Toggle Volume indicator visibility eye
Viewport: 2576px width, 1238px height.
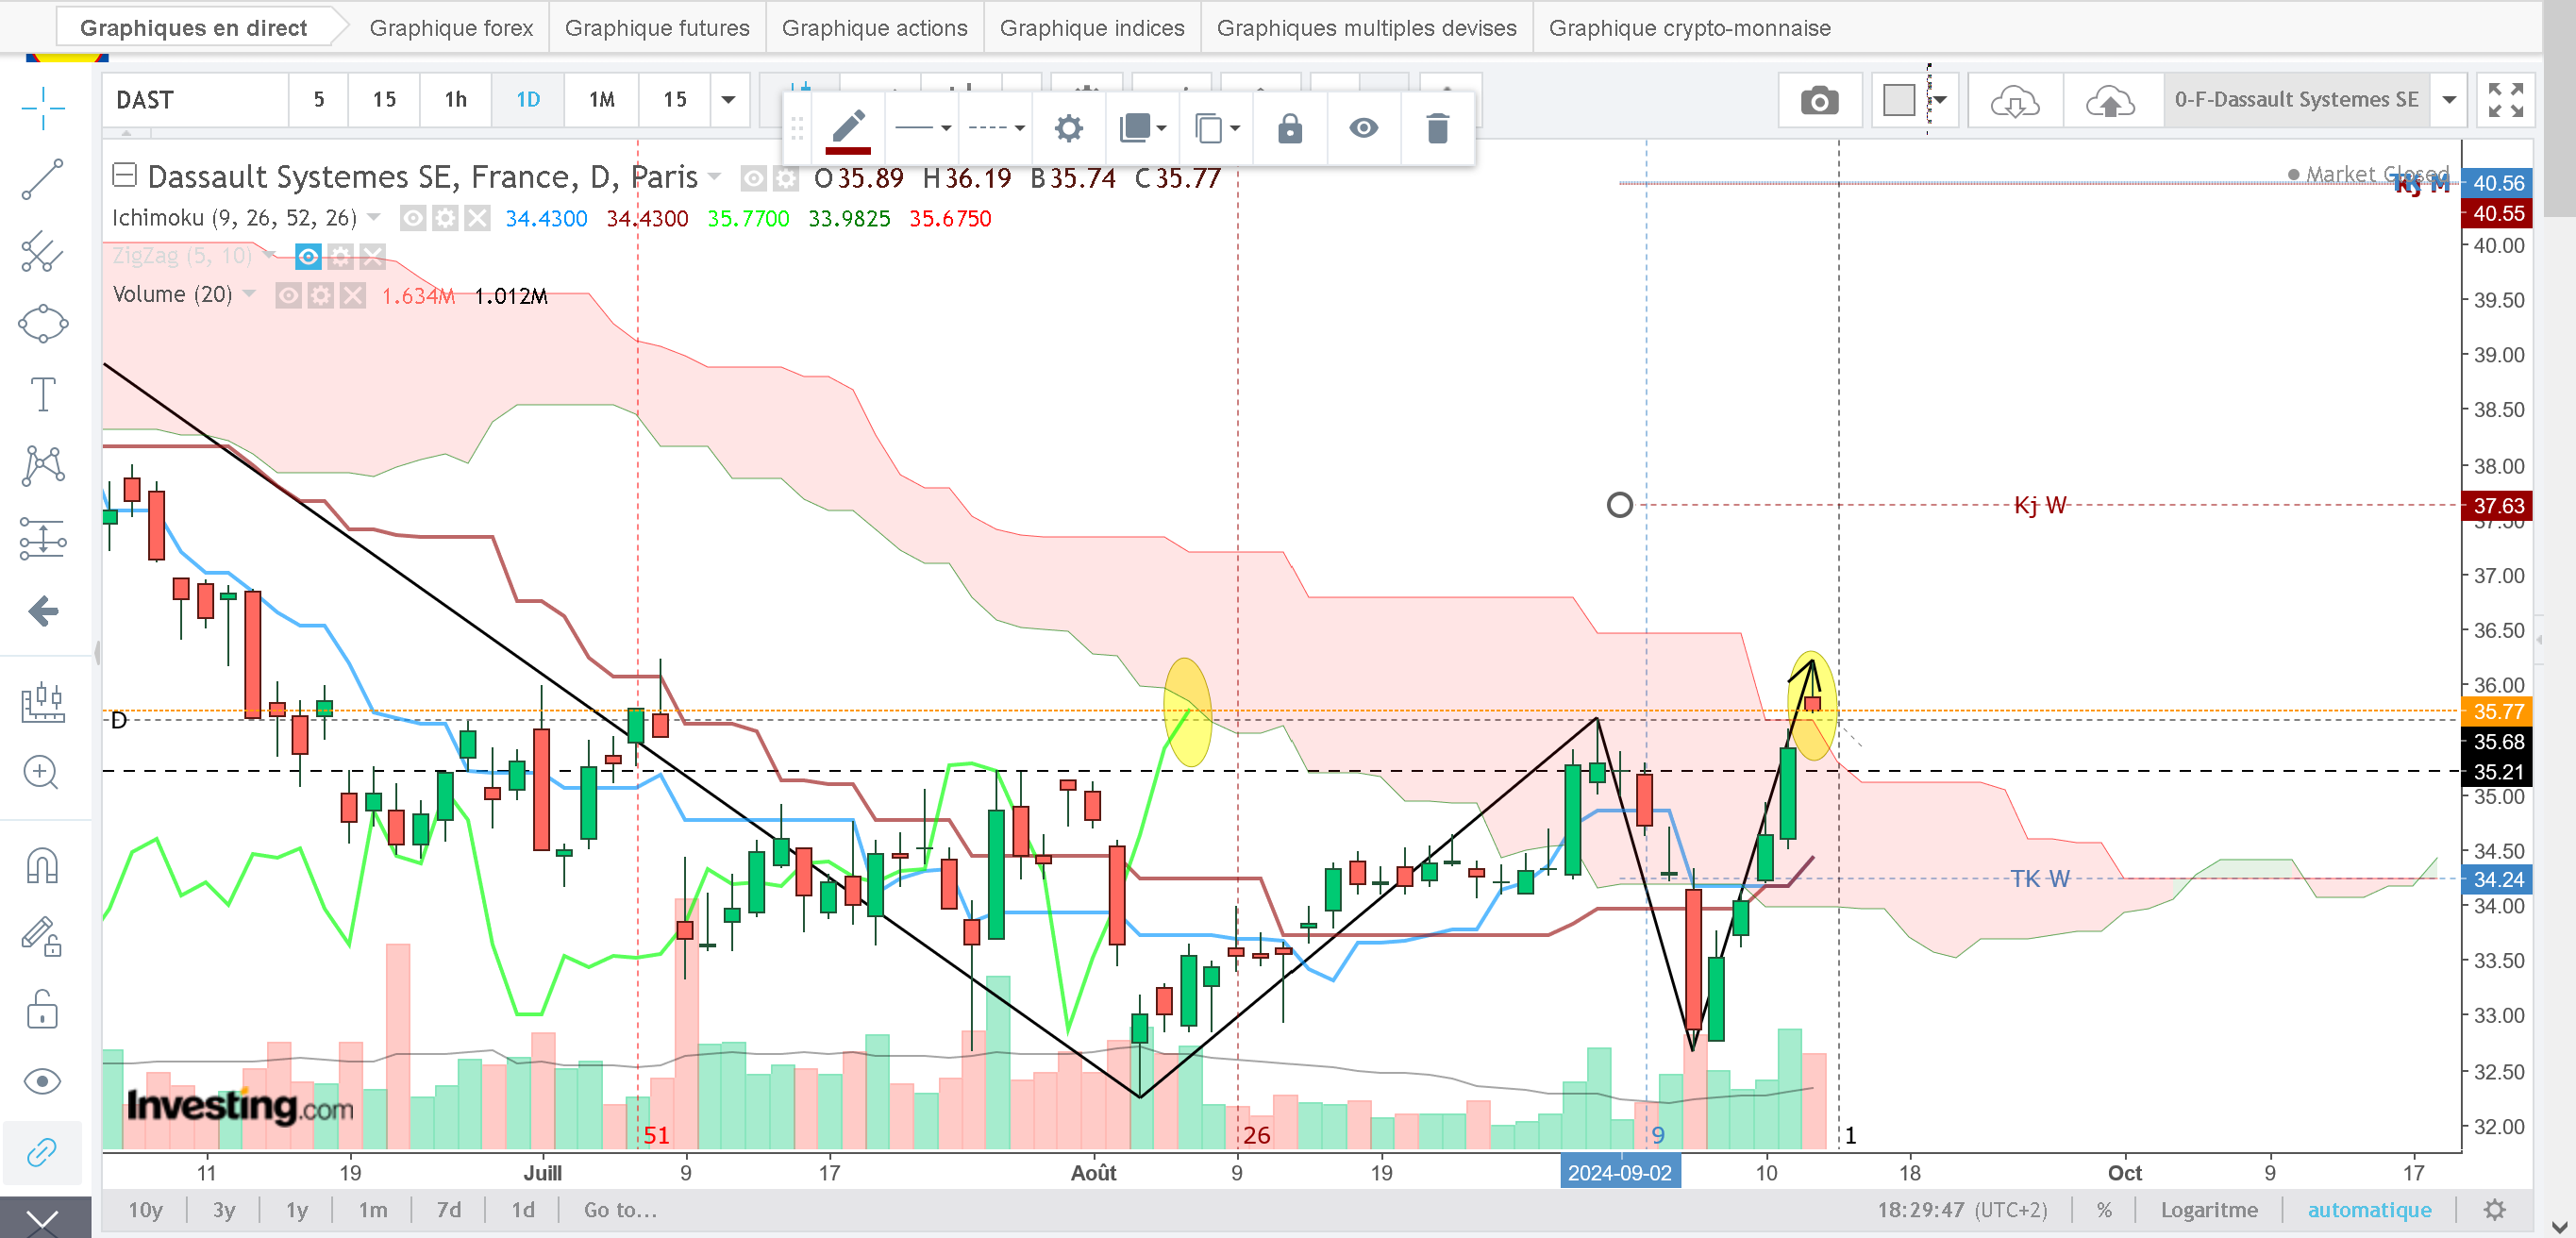pos(288,295)
